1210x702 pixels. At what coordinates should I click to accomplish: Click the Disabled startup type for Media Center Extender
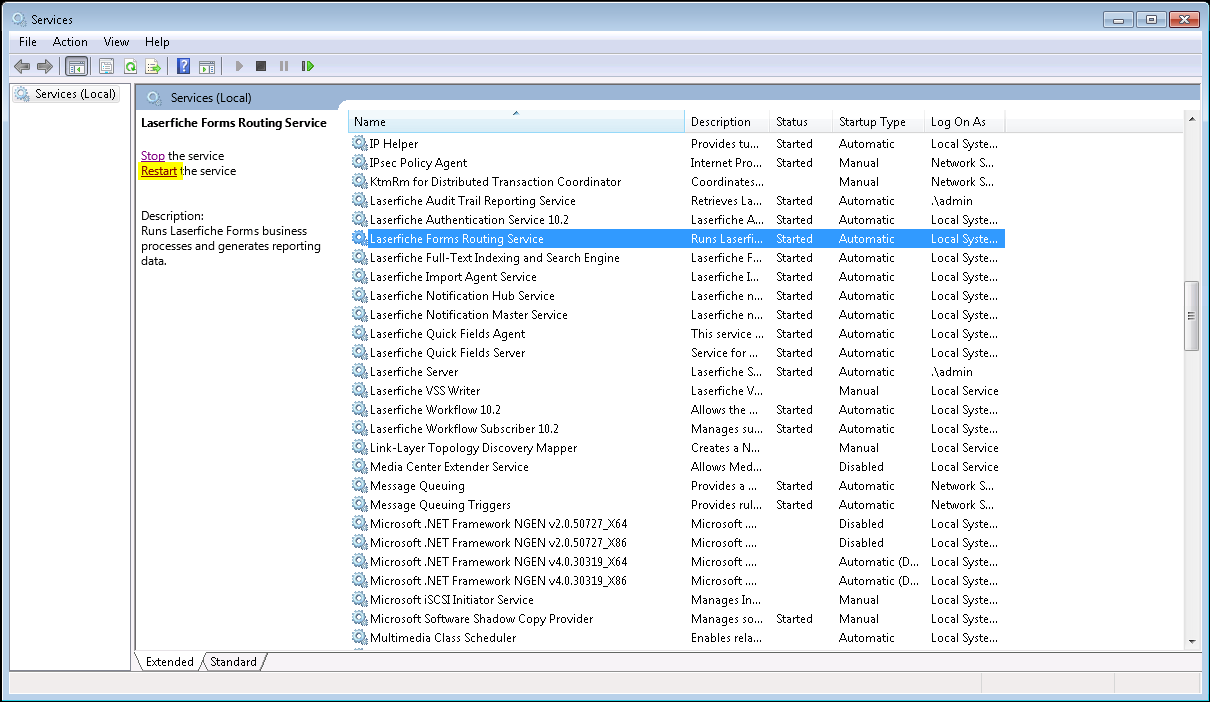861,467
